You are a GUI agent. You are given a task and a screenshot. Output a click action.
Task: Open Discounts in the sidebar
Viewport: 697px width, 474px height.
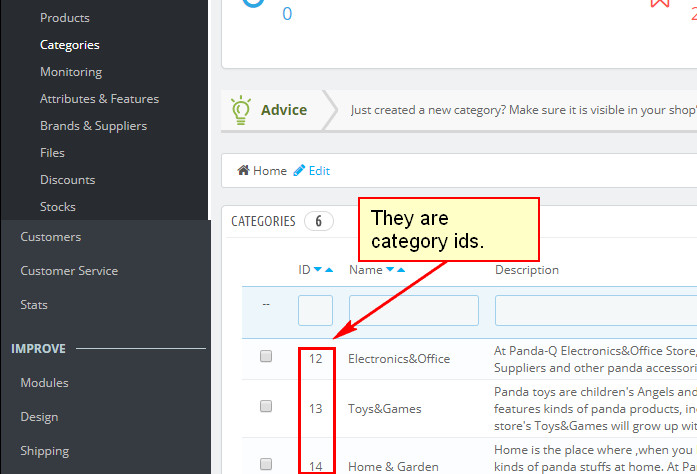click(67, 180)
